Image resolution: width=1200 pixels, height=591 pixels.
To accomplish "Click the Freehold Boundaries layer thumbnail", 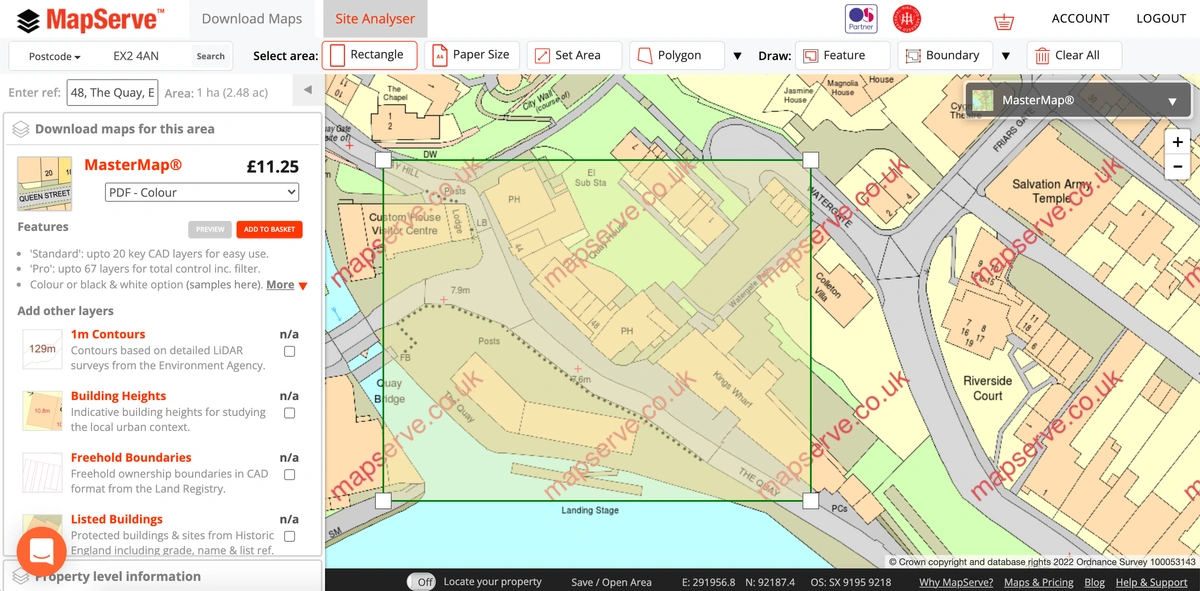I will coord(42,472).
